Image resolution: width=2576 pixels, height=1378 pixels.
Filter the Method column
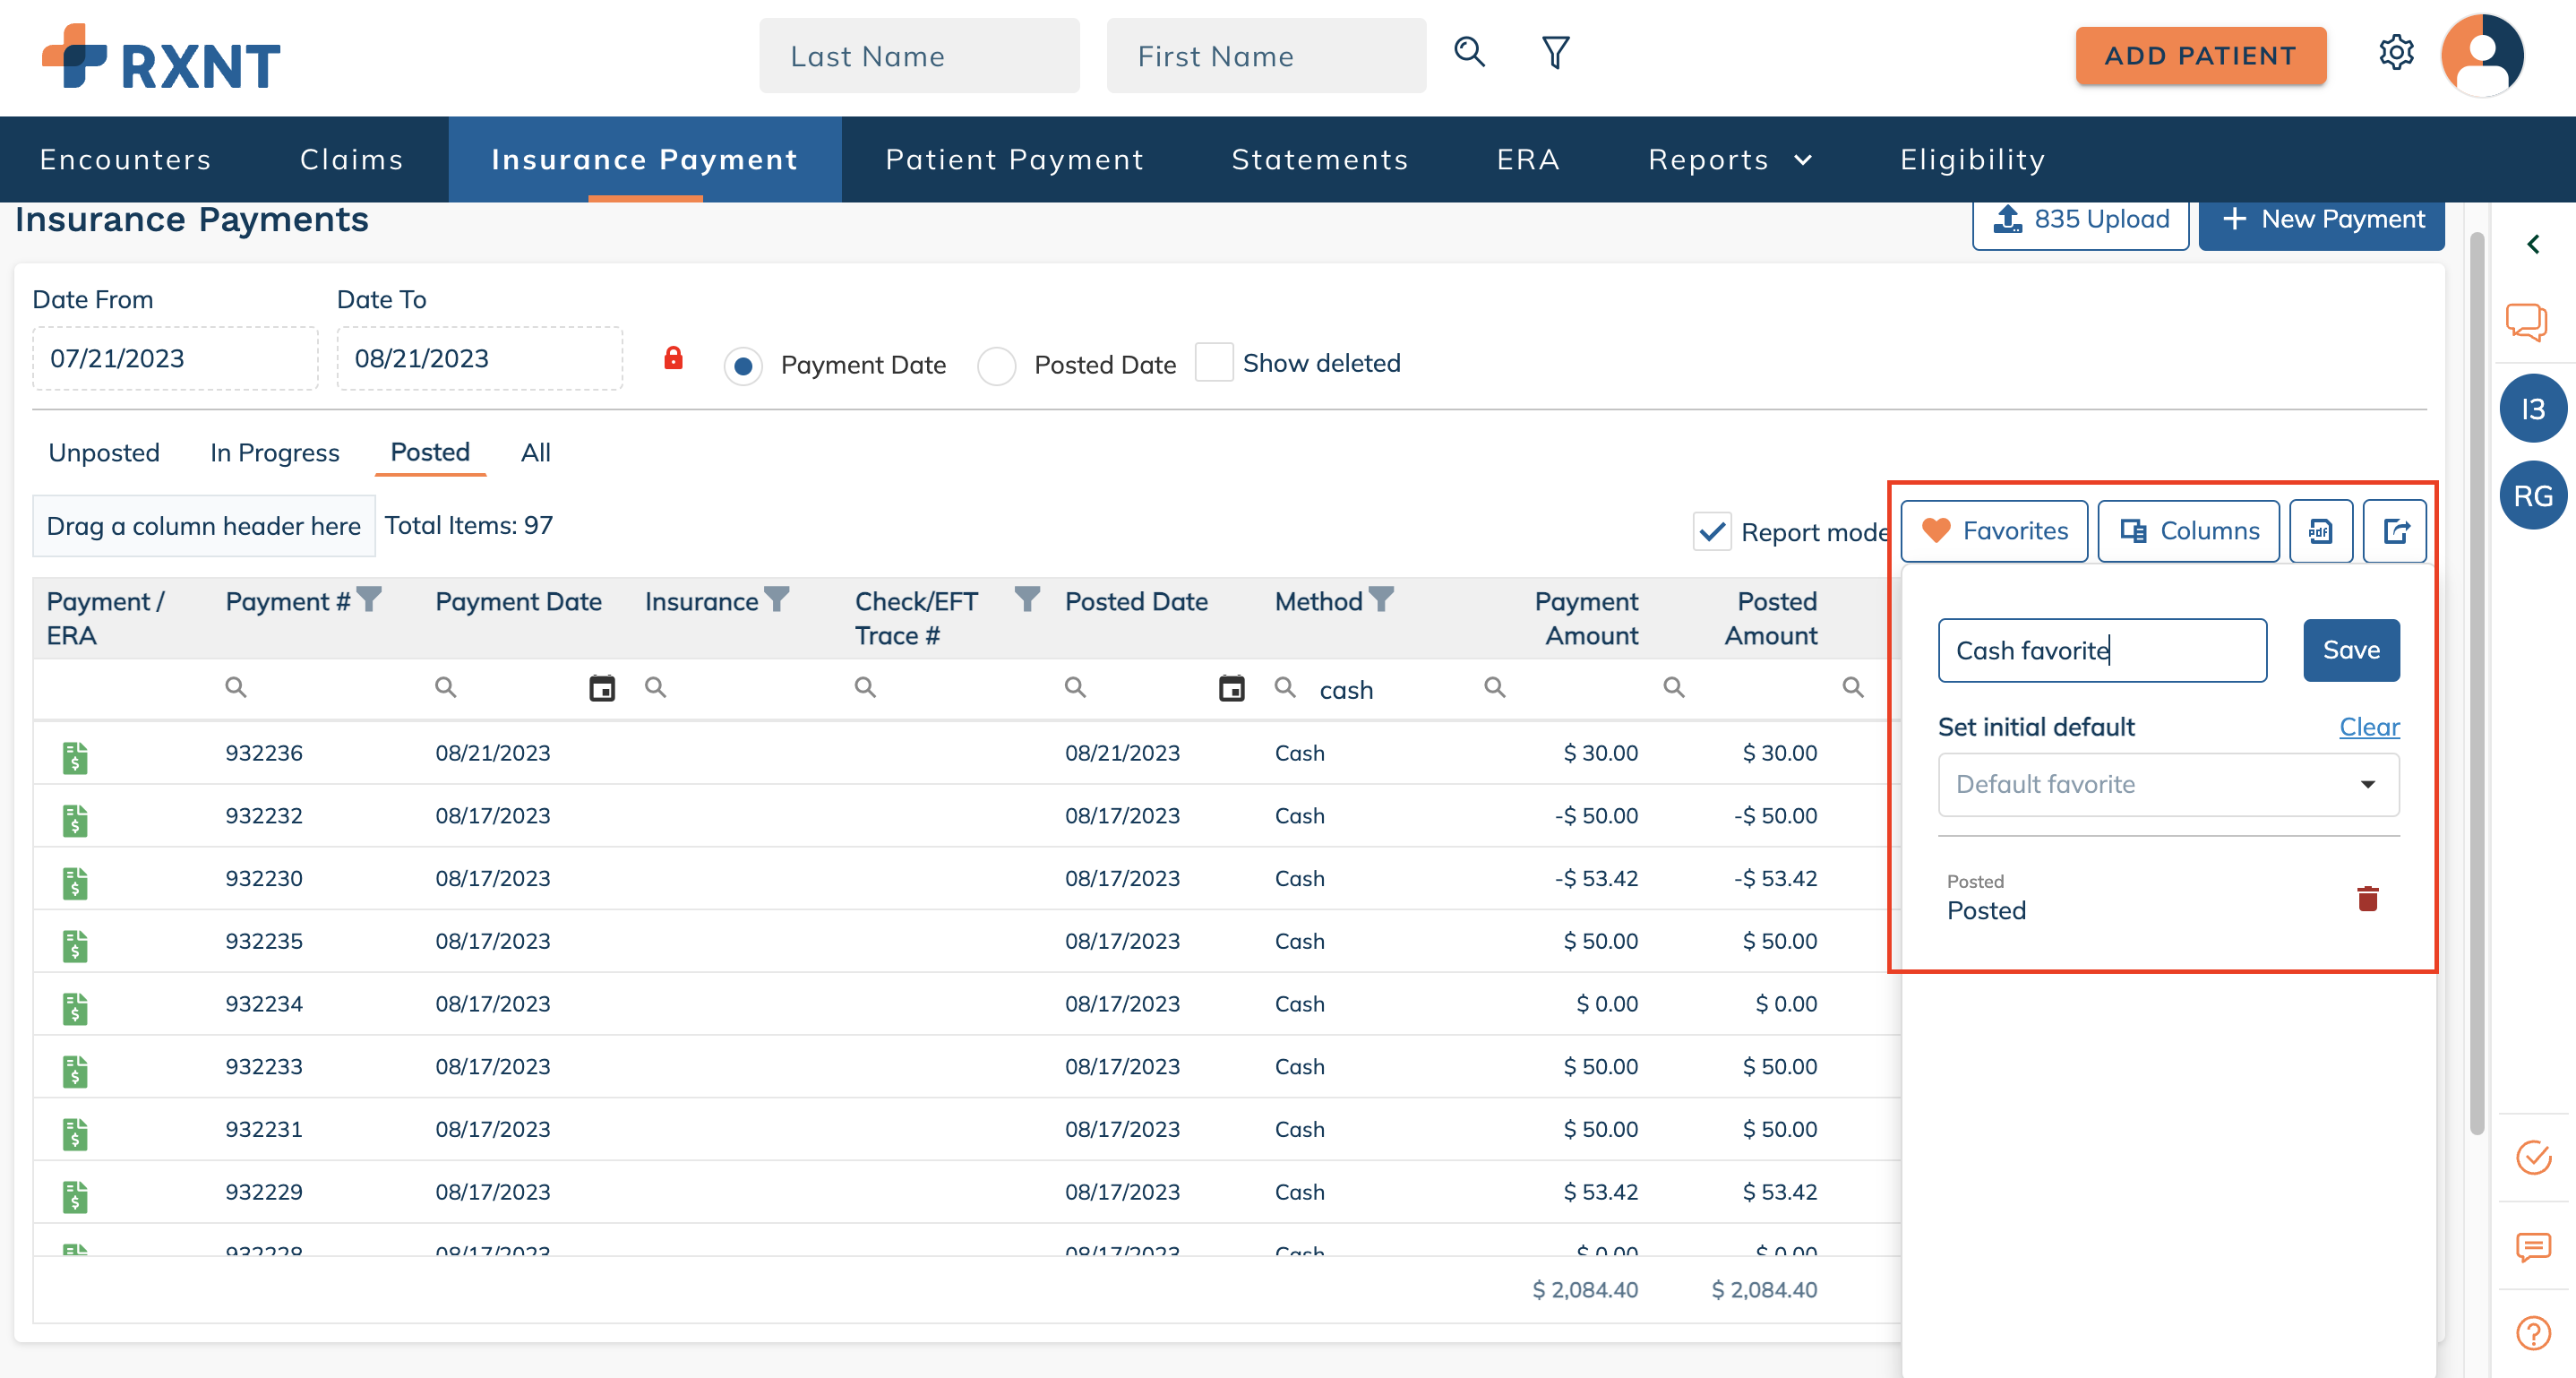click(1381, 599)
